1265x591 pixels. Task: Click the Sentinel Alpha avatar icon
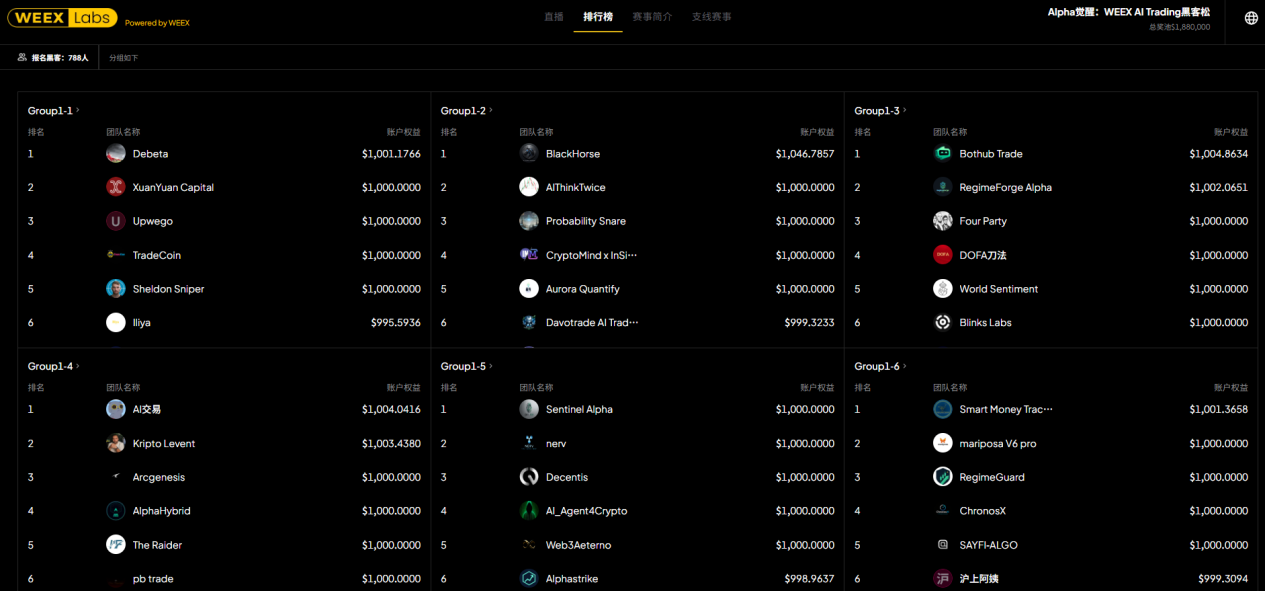click(529, 409)
